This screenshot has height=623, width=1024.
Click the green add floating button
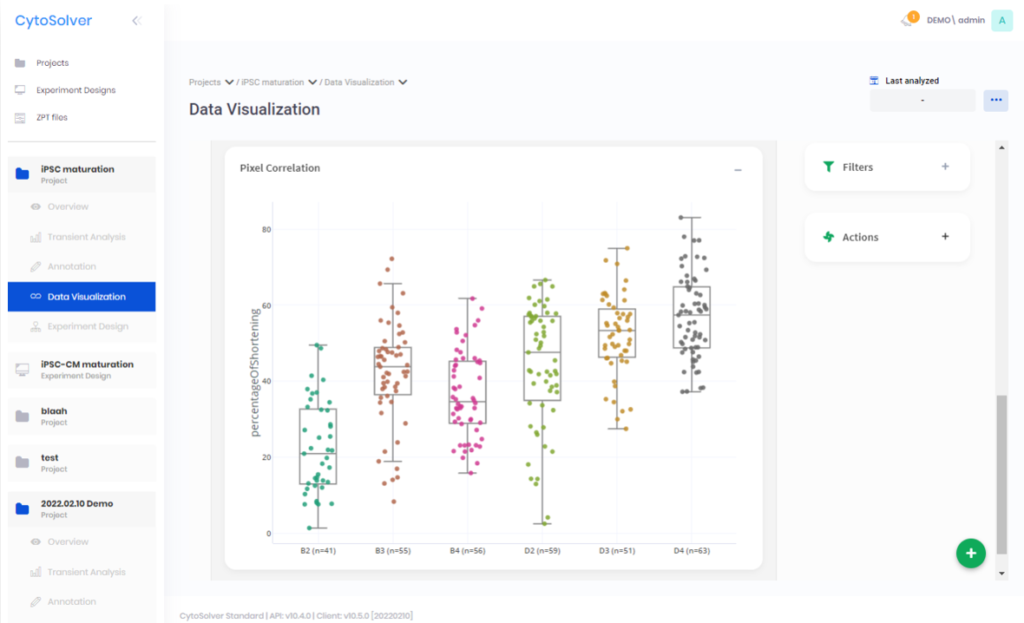(x=970, y=553)
